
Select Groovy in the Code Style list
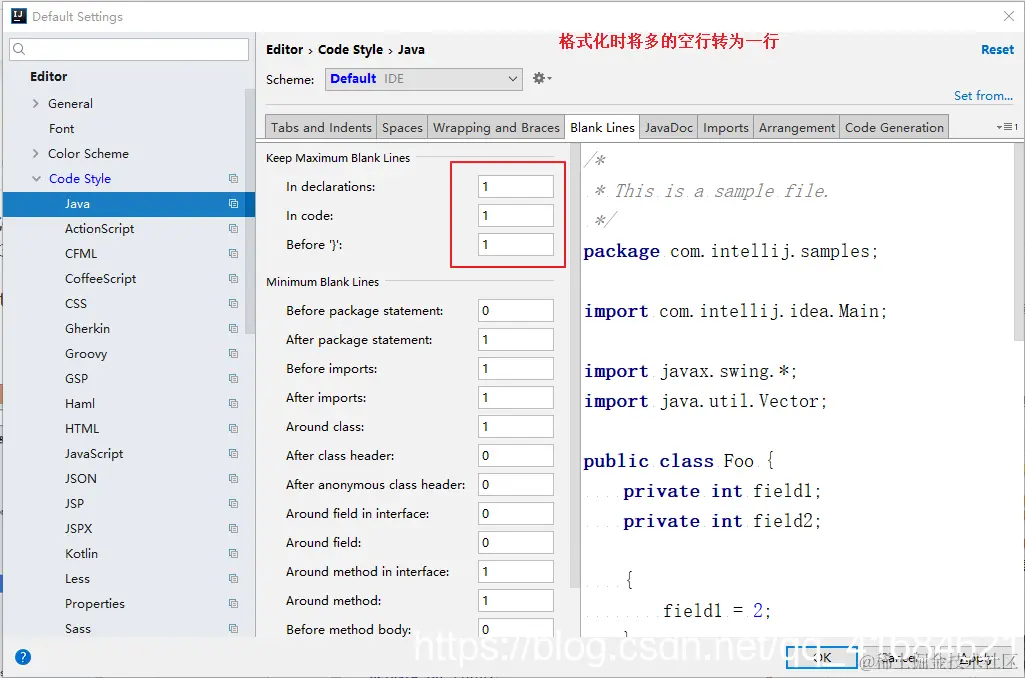tap(86, 353)
